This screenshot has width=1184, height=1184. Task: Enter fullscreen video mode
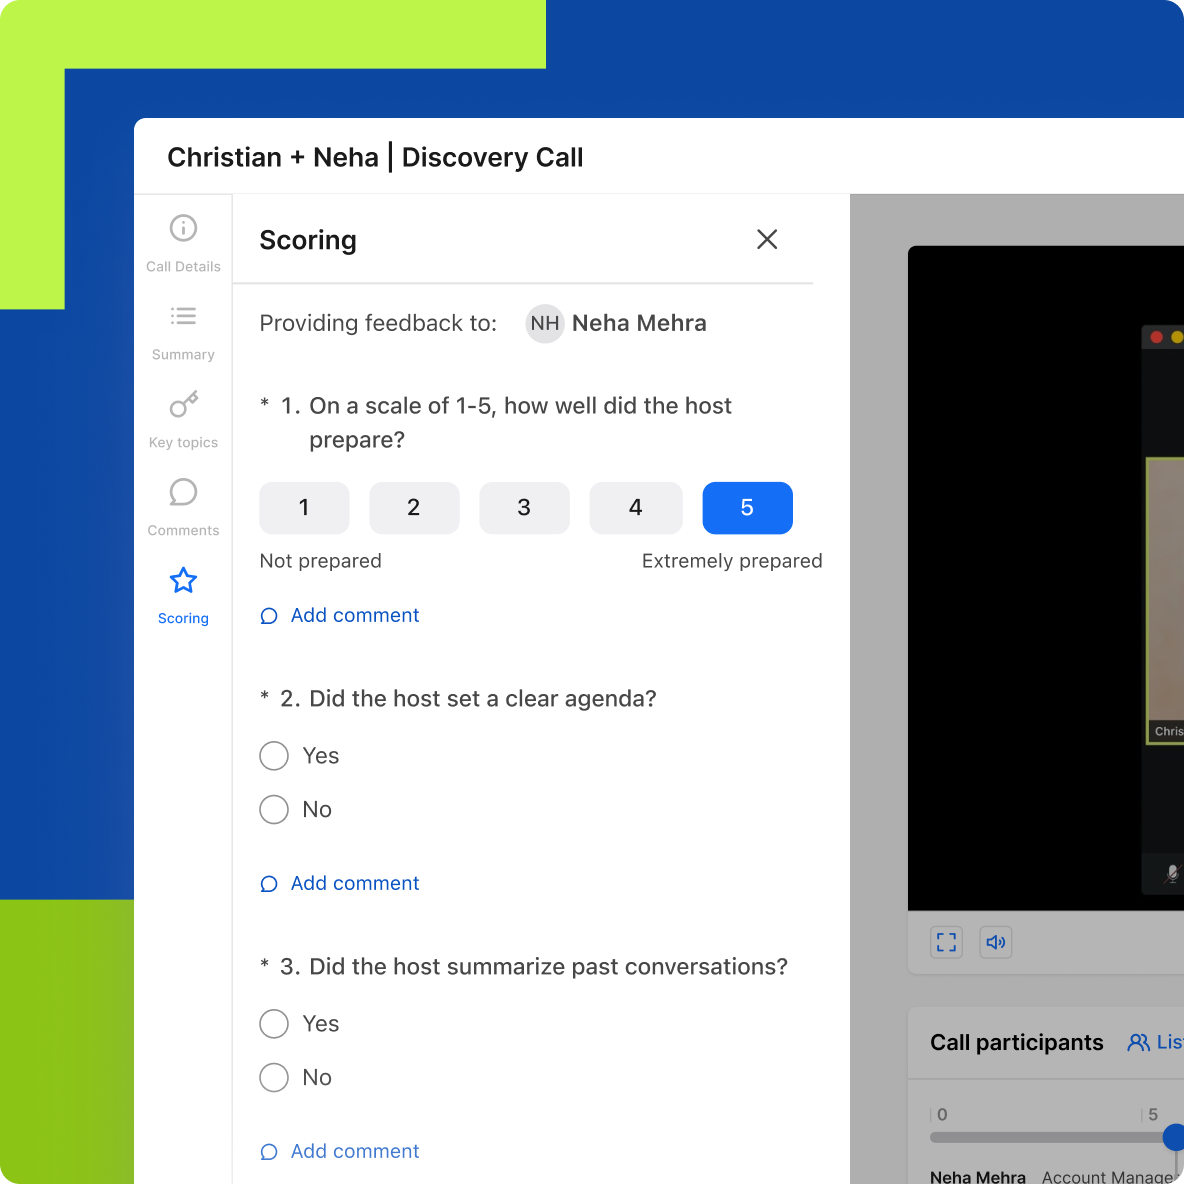[945, 942]
